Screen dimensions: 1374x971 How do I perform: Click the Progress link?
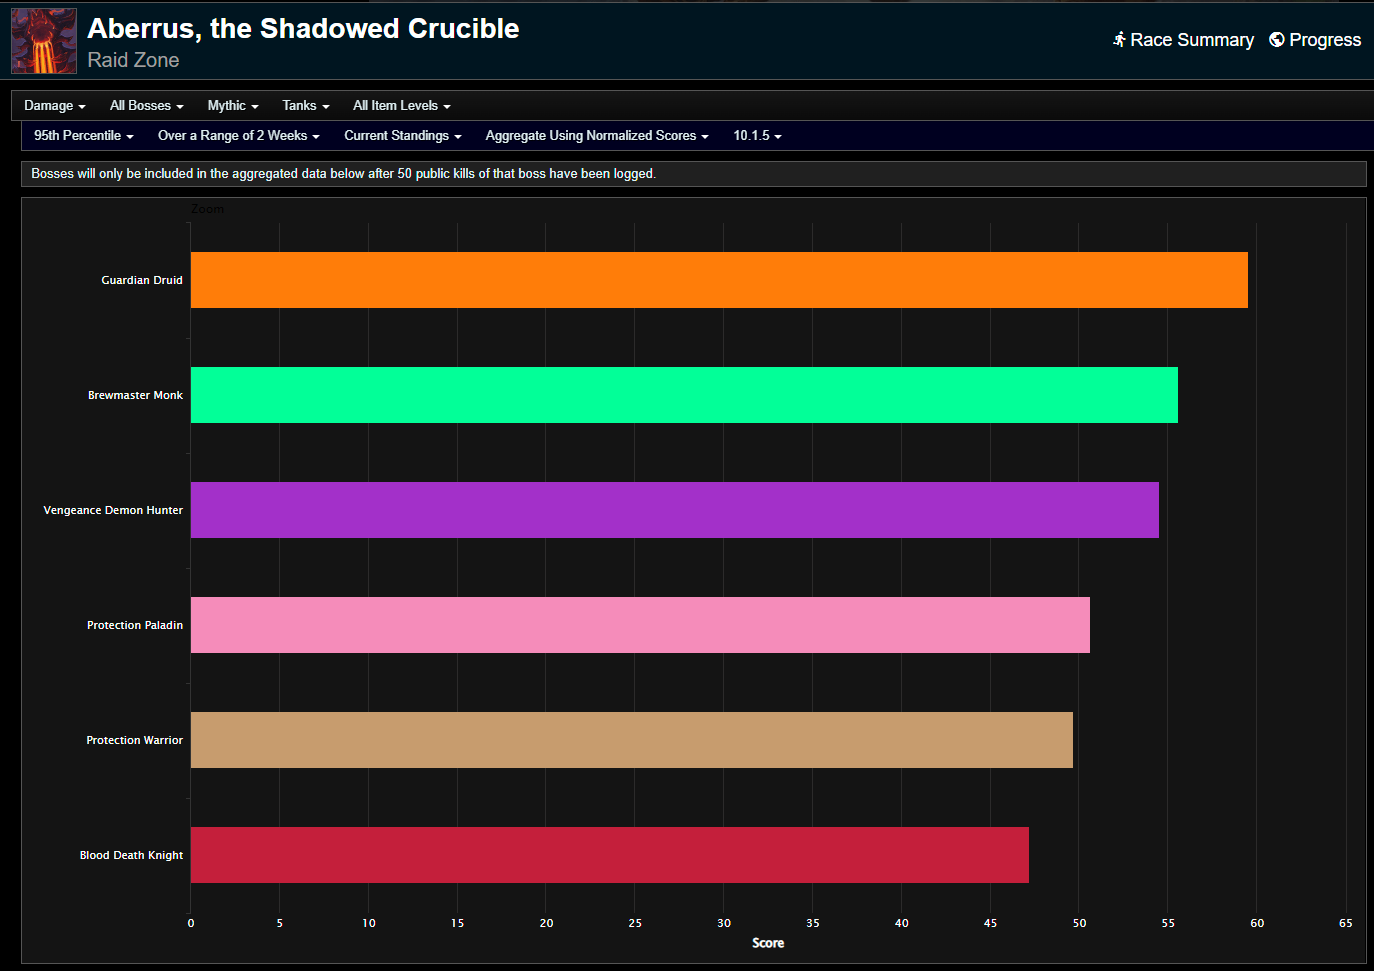pyautogui.click(x=1325, y=40)
